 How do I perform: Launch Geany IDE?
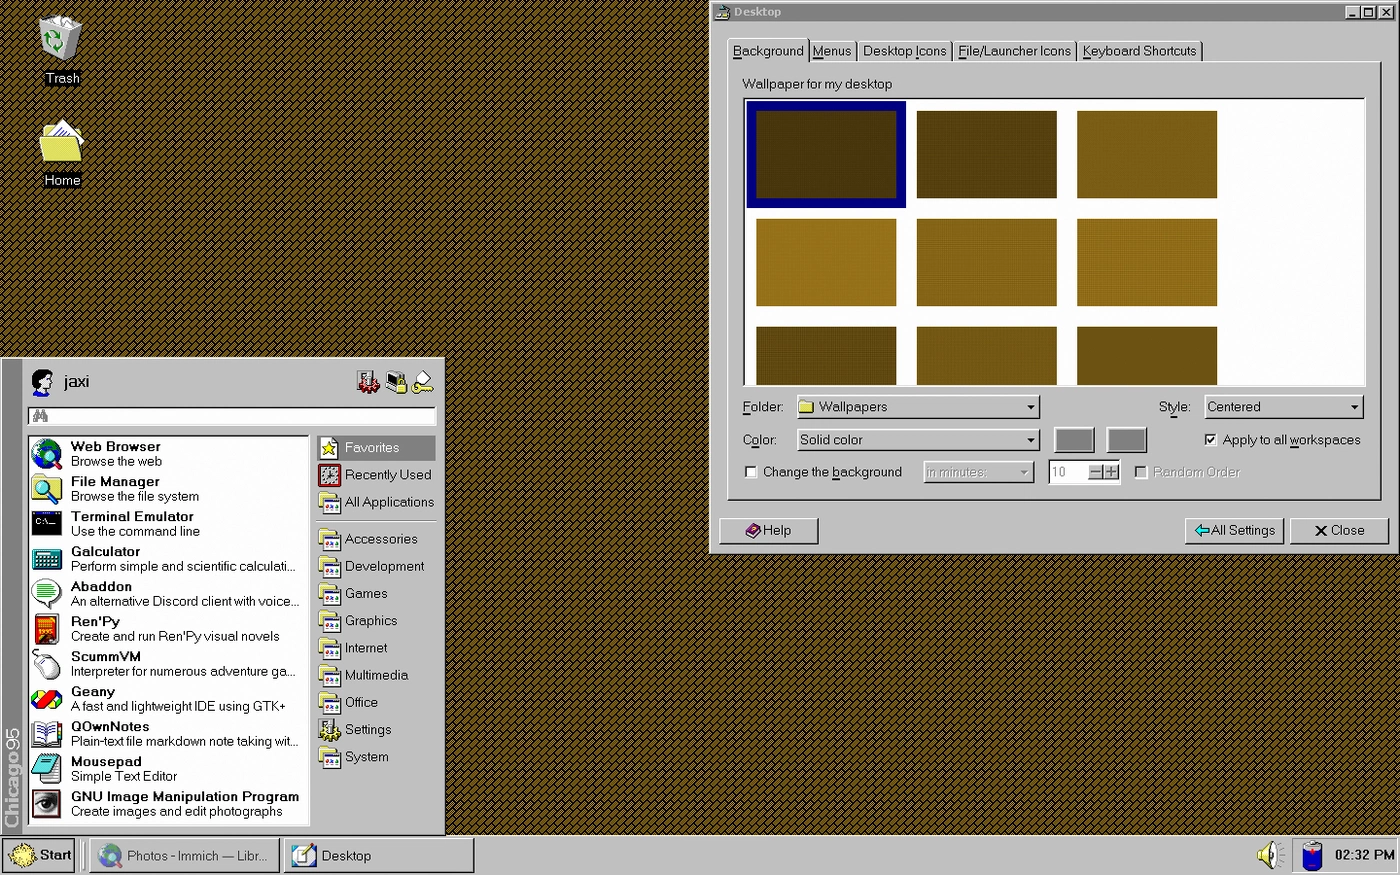[x=168, y=699]
